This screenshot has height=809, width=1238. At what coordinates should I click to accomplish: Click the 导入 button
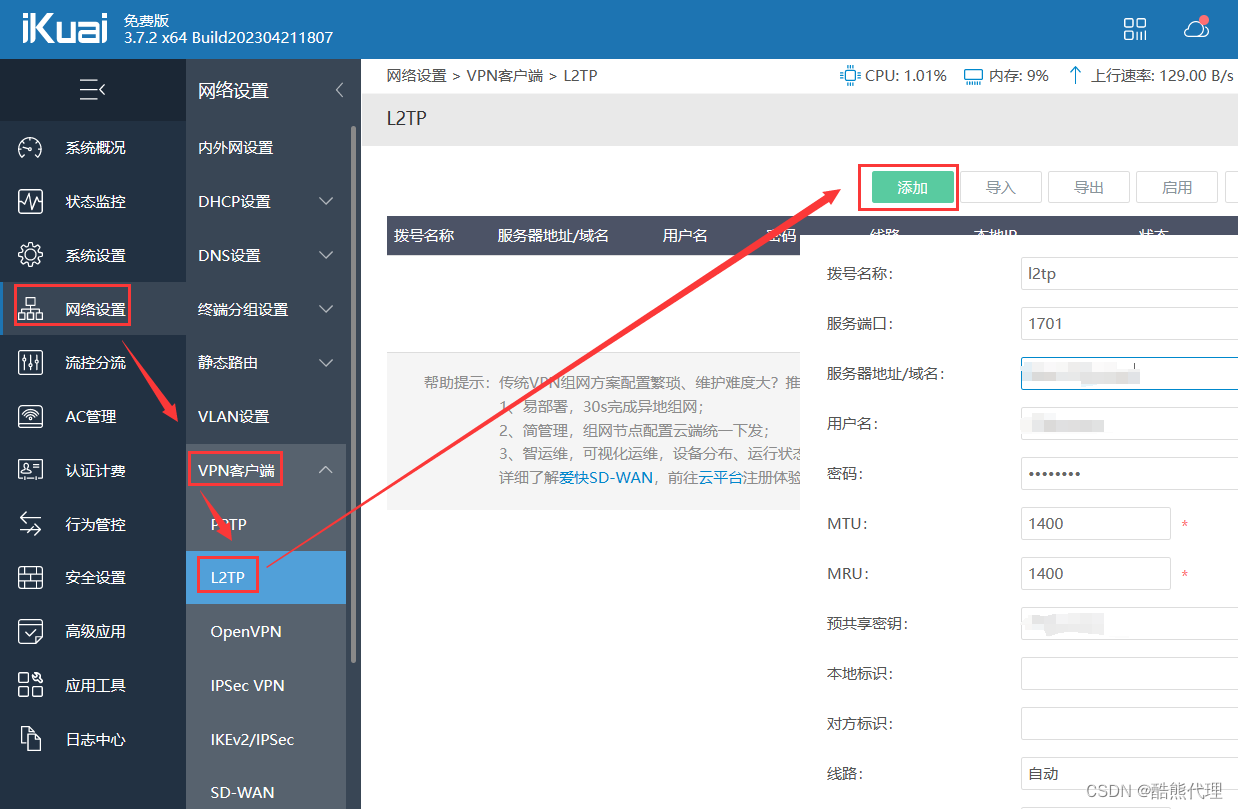(1001, 187)
